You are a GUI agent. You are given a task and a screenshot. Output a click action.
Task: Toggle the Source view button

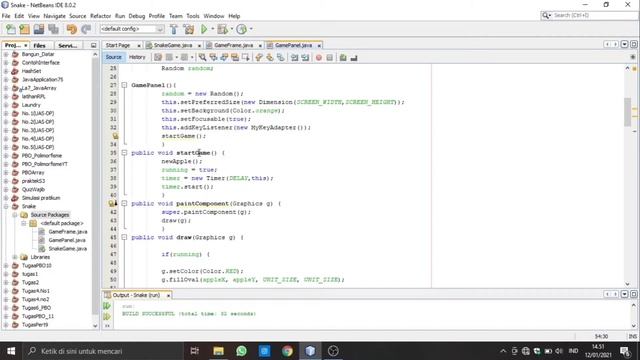(113, 58)
